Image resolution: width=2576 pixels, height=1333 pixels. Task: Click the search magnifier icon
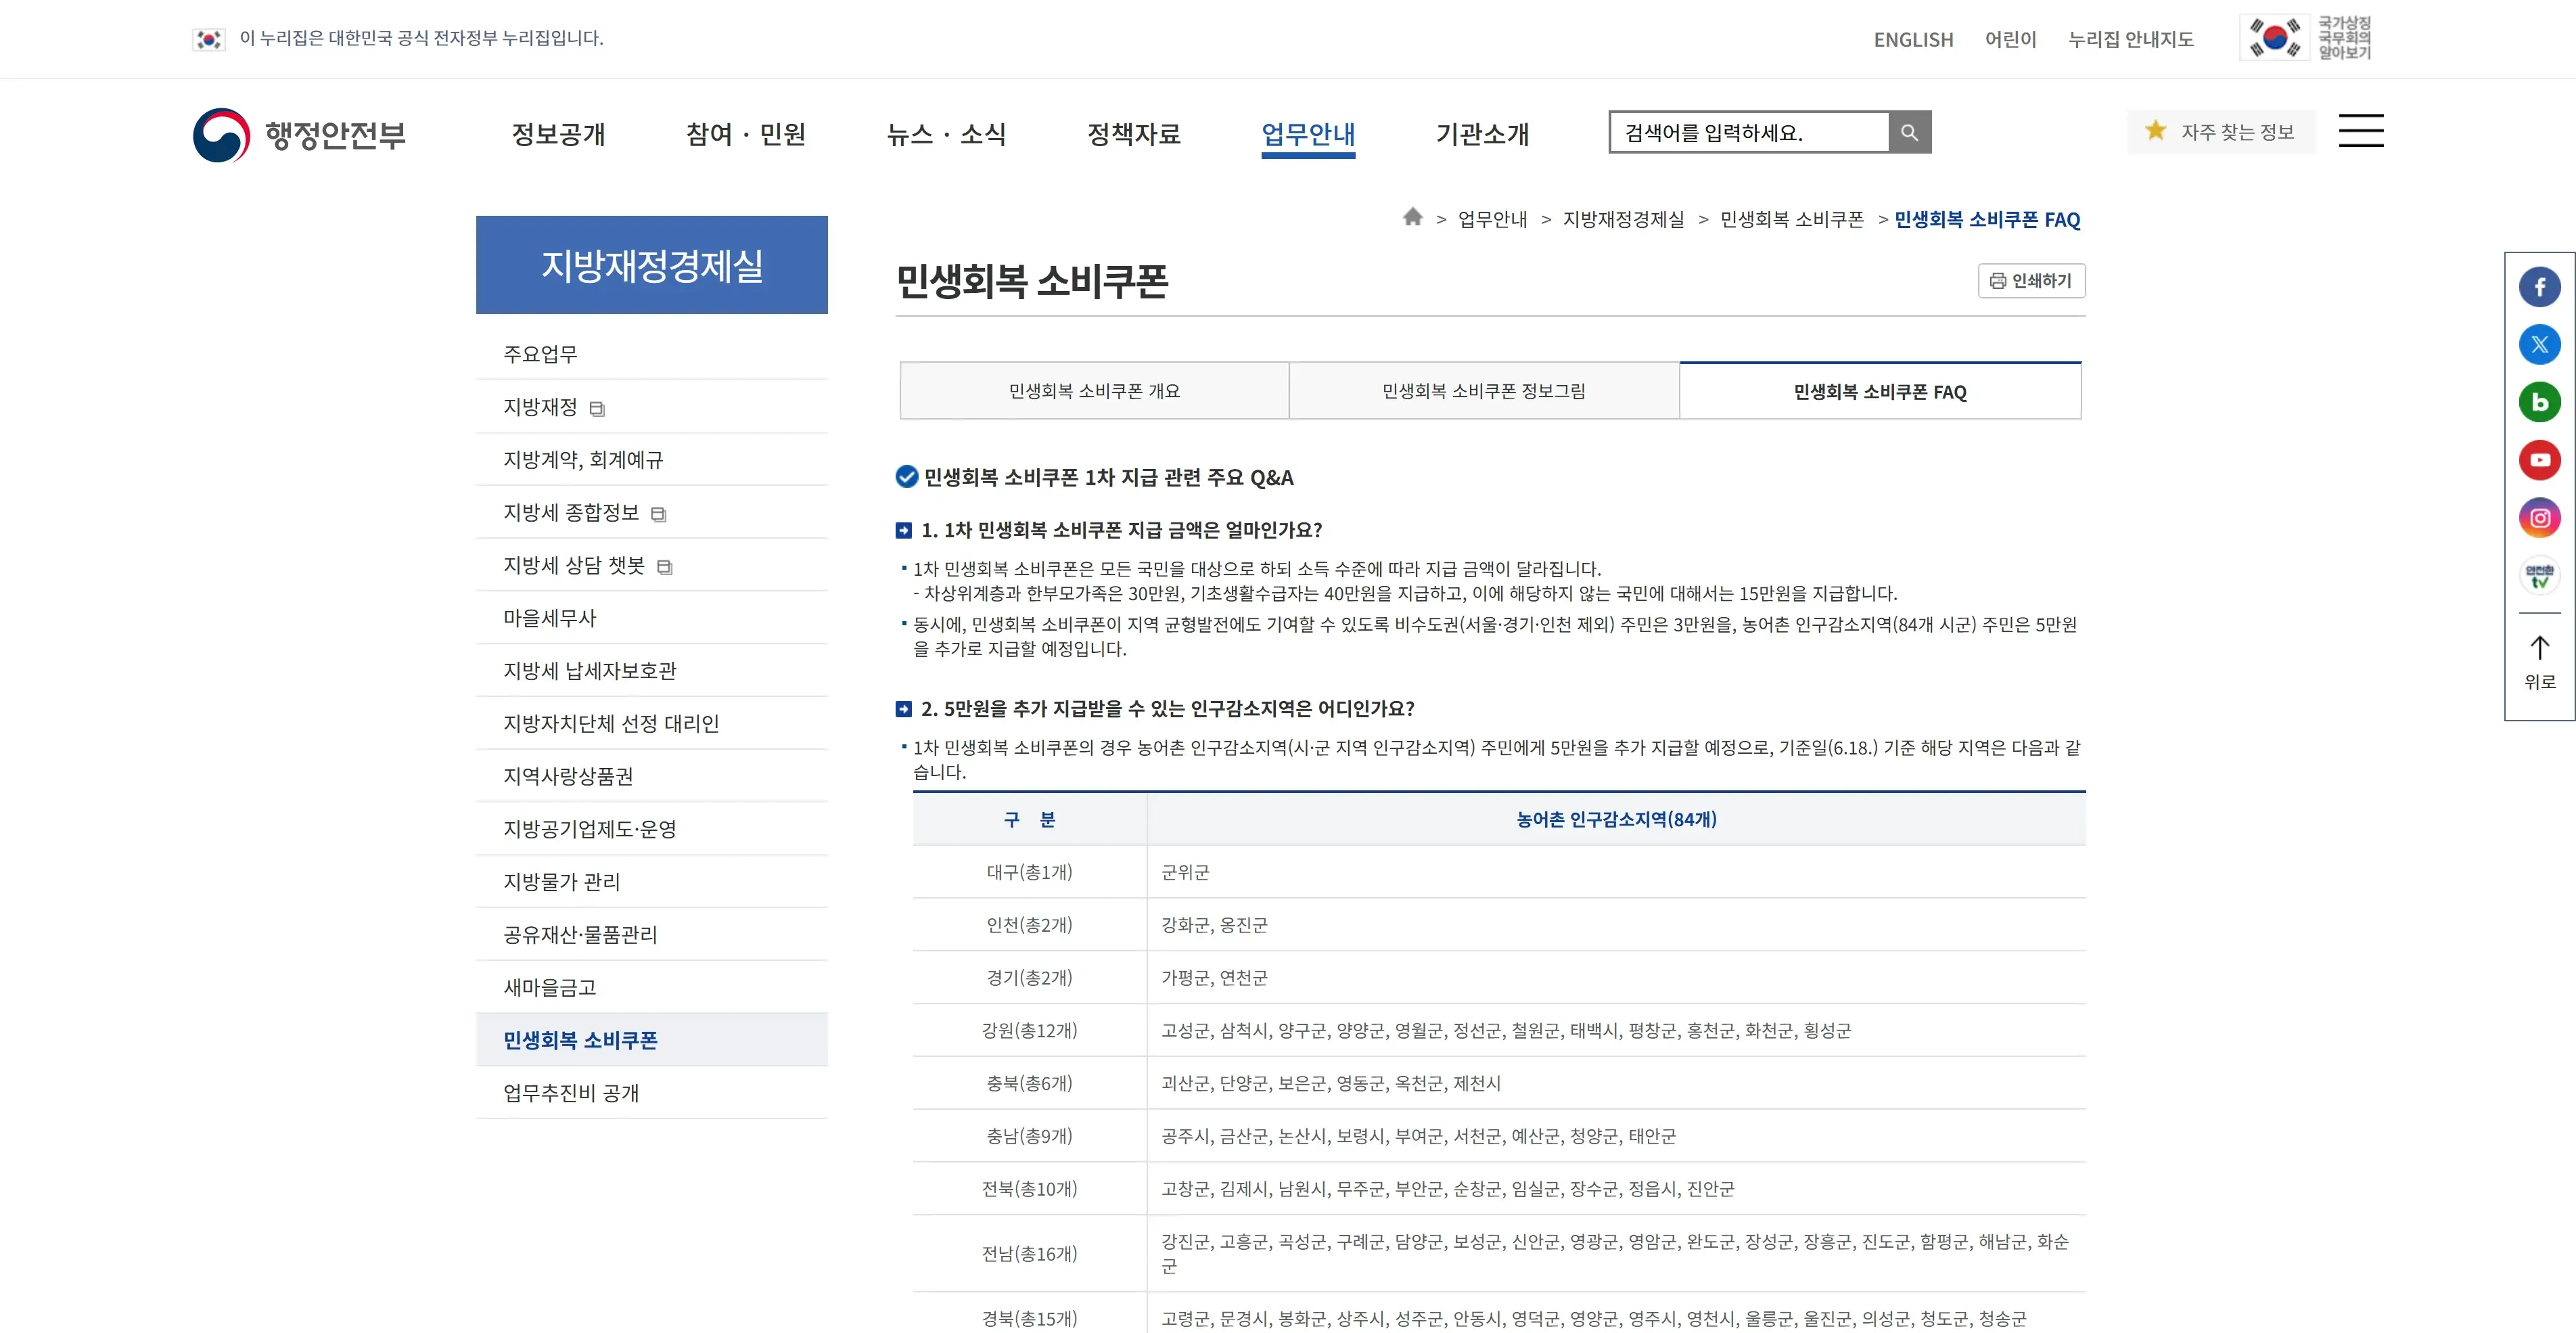pyautogui.click(x=1909, y=132)
